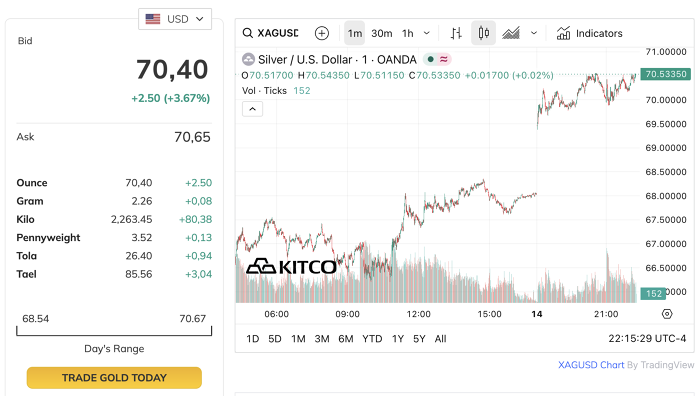Open the Indicators menu

(x=589, y=33)
